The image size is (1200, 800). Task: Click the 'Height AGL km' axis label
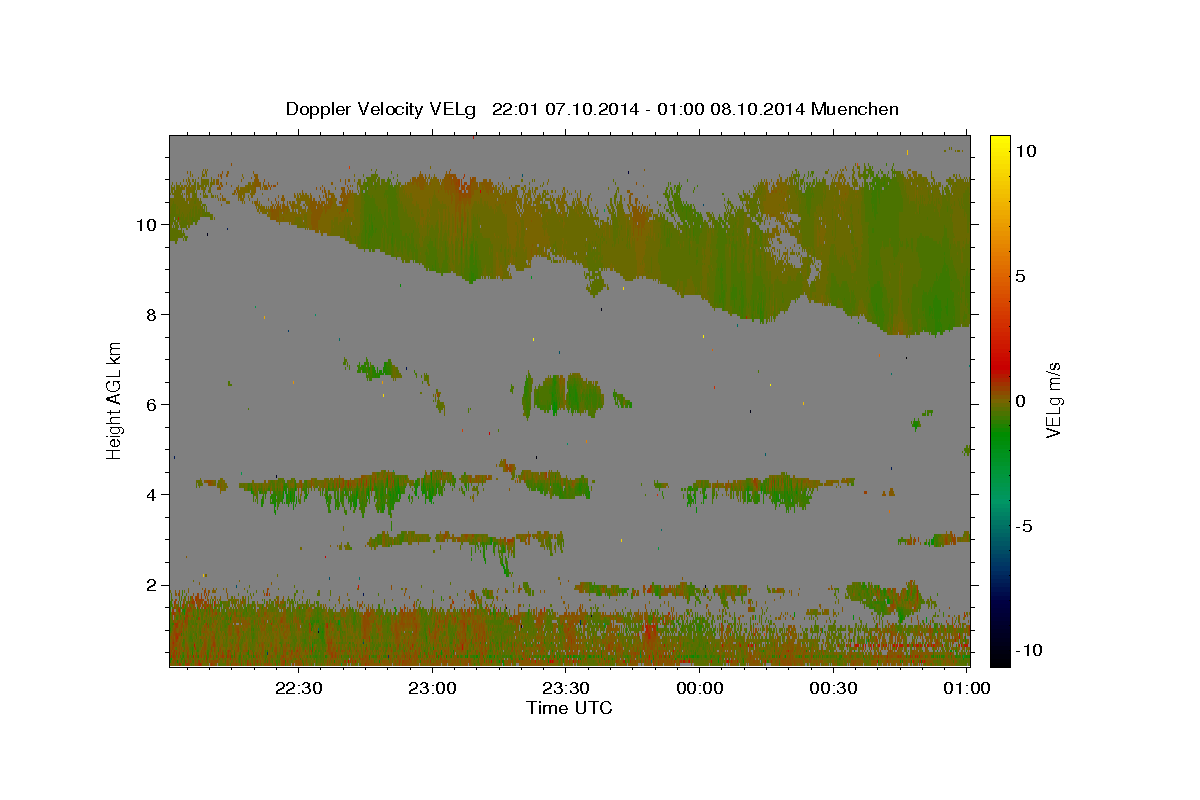tap(115, 400)
